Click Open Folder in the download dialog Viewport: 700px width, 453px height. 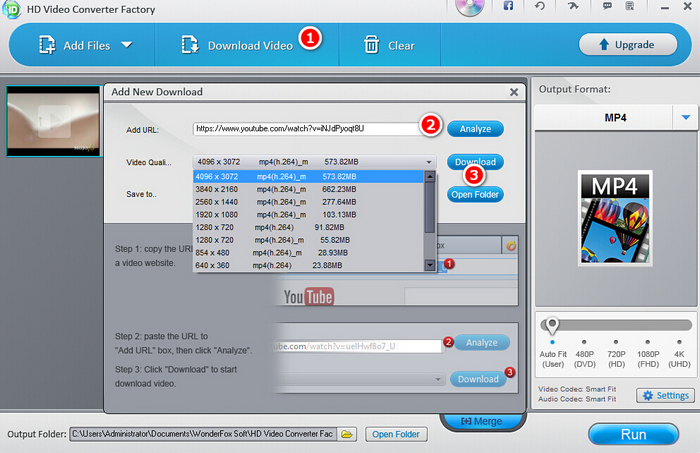(x=475, y=195)
